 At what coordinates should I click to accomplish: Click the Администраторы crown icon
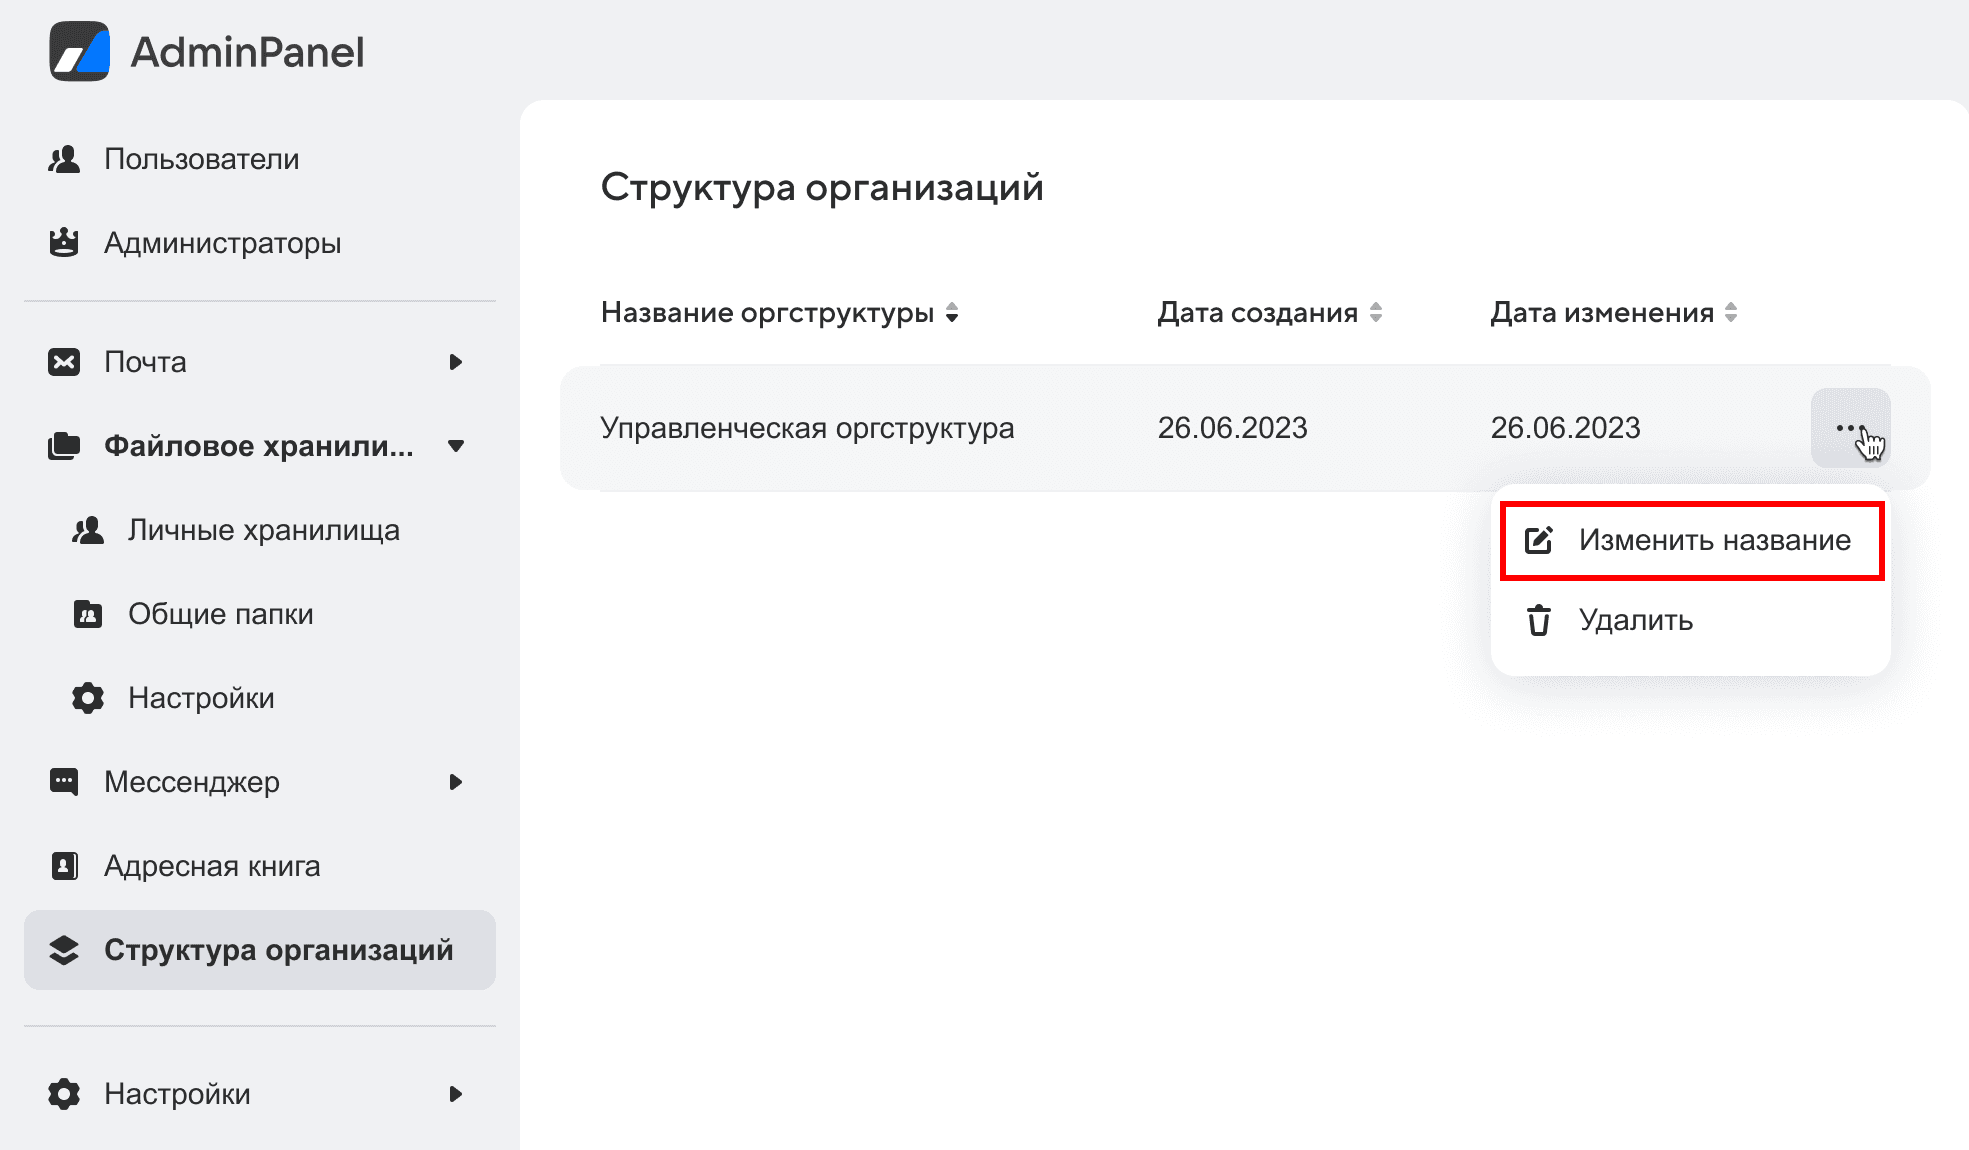click(x=64, y=242)
